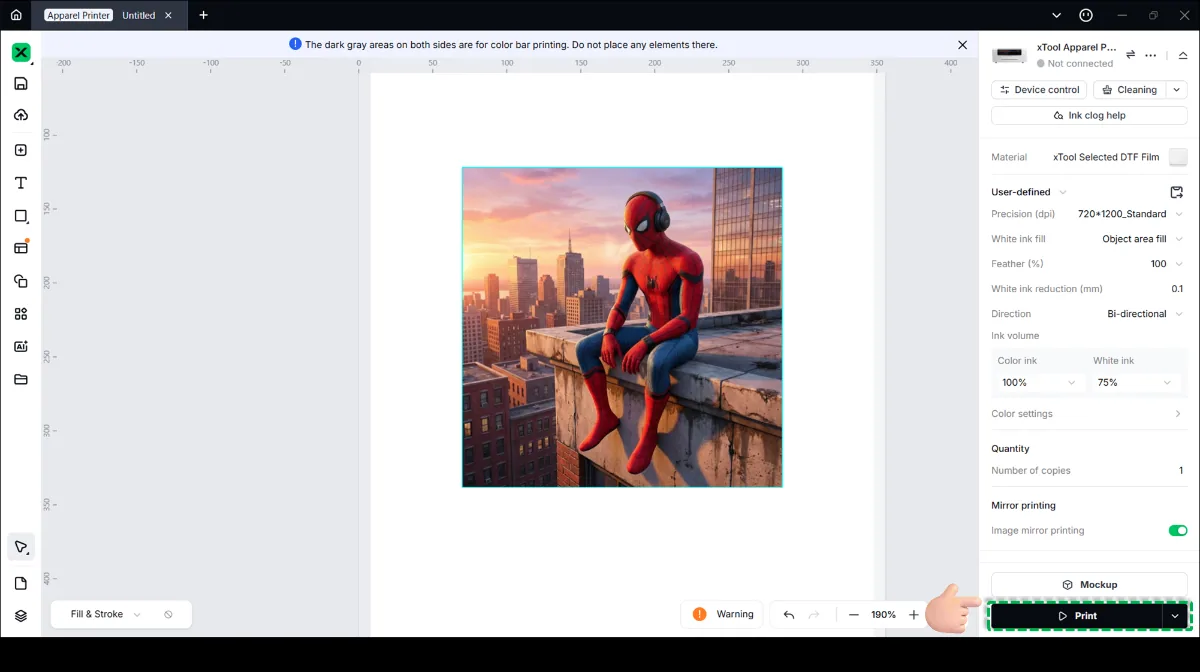Viewport: 1200px width, 672px height.
Task: Open the Mockup button
Action: (x=1089, y=585)
